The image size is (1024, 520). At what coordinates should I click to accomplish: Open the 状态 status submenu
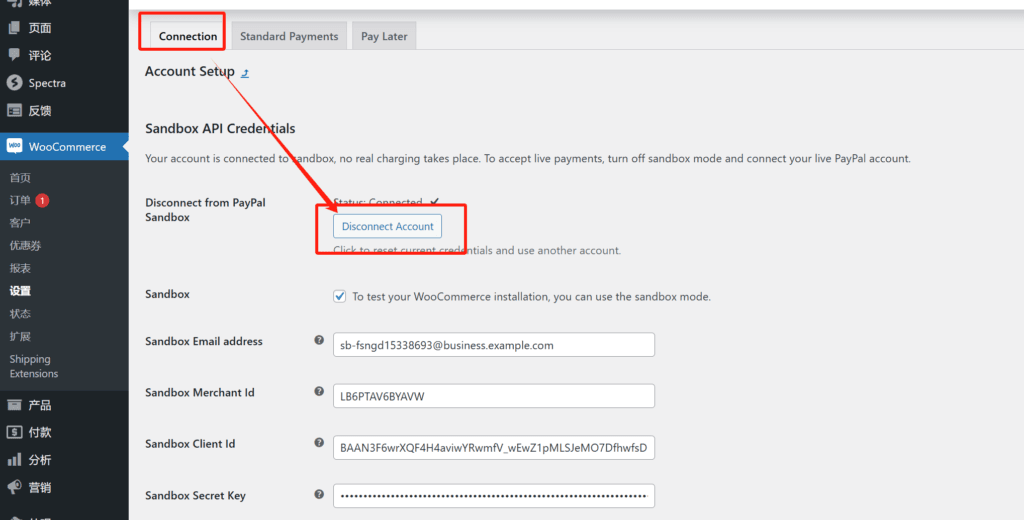click(x=20, y=314)
